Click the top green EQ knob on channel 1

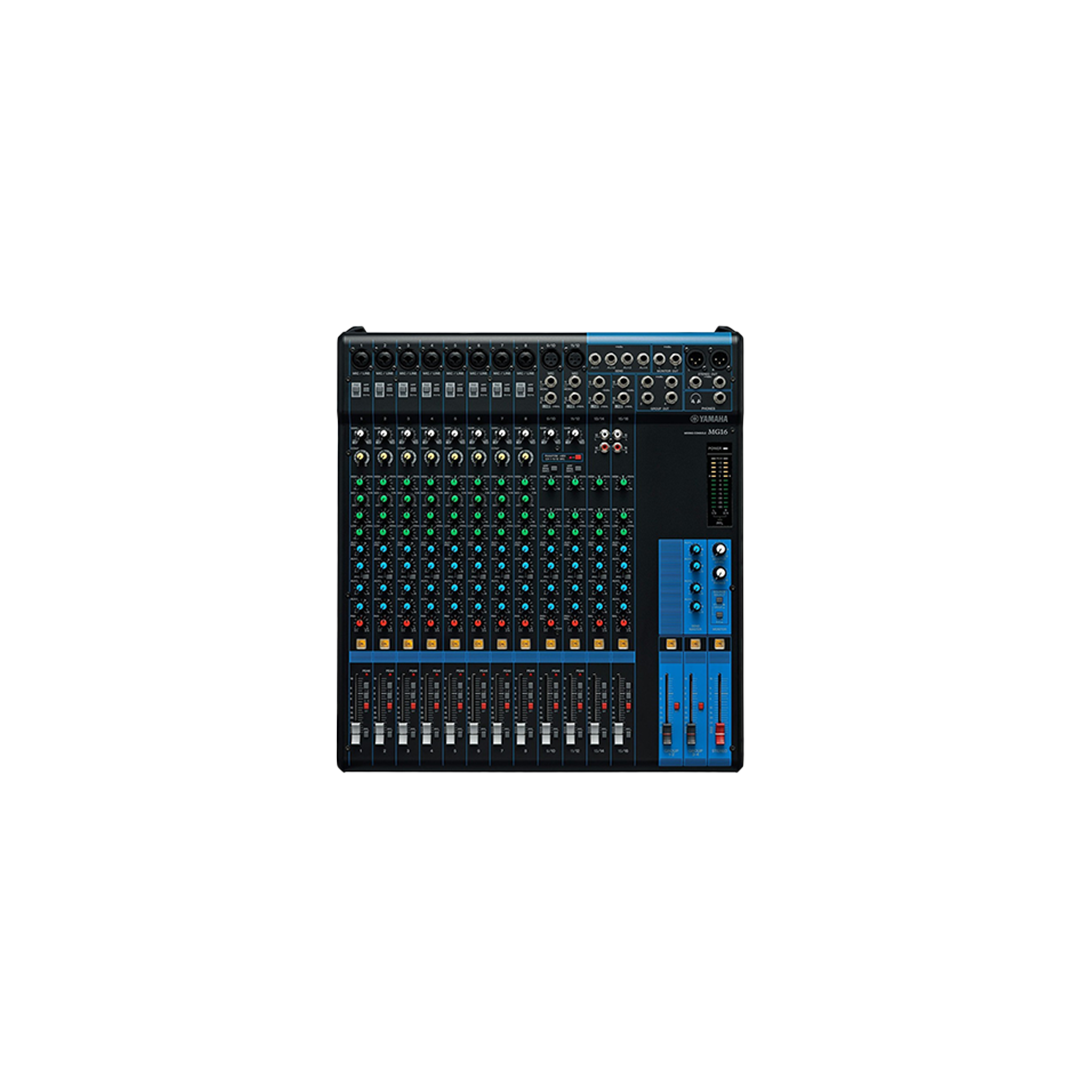[360, 482]
